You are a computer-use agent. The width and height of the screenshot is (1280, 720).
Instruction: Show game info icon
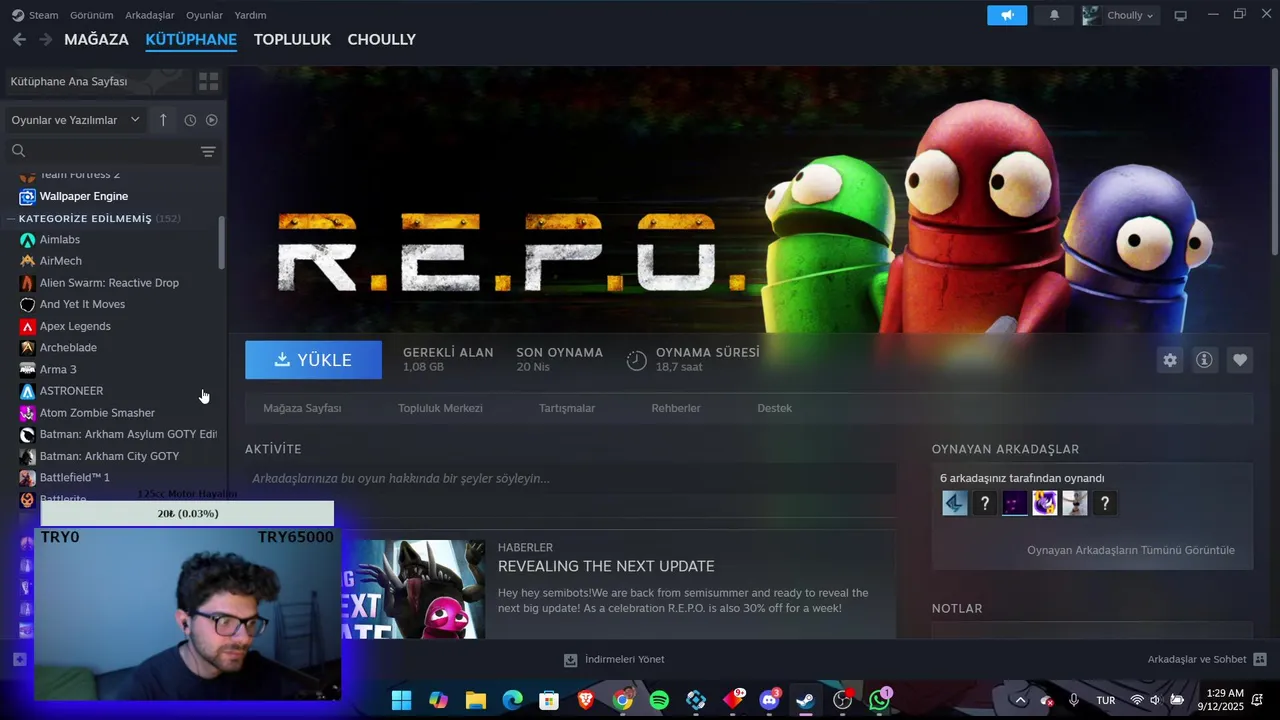[1205, 360]
